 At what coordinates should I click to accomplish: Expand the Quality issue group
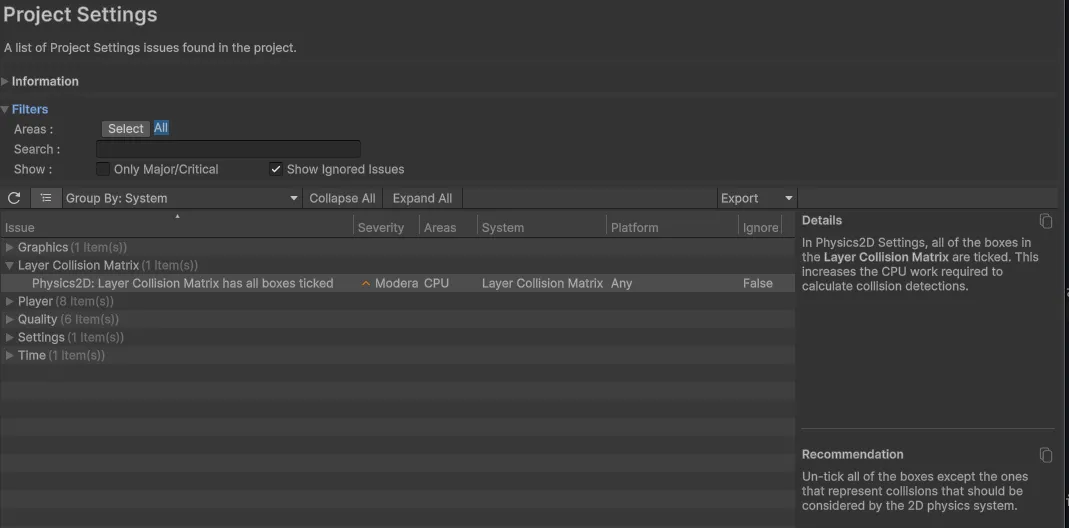tap(10, 319)
